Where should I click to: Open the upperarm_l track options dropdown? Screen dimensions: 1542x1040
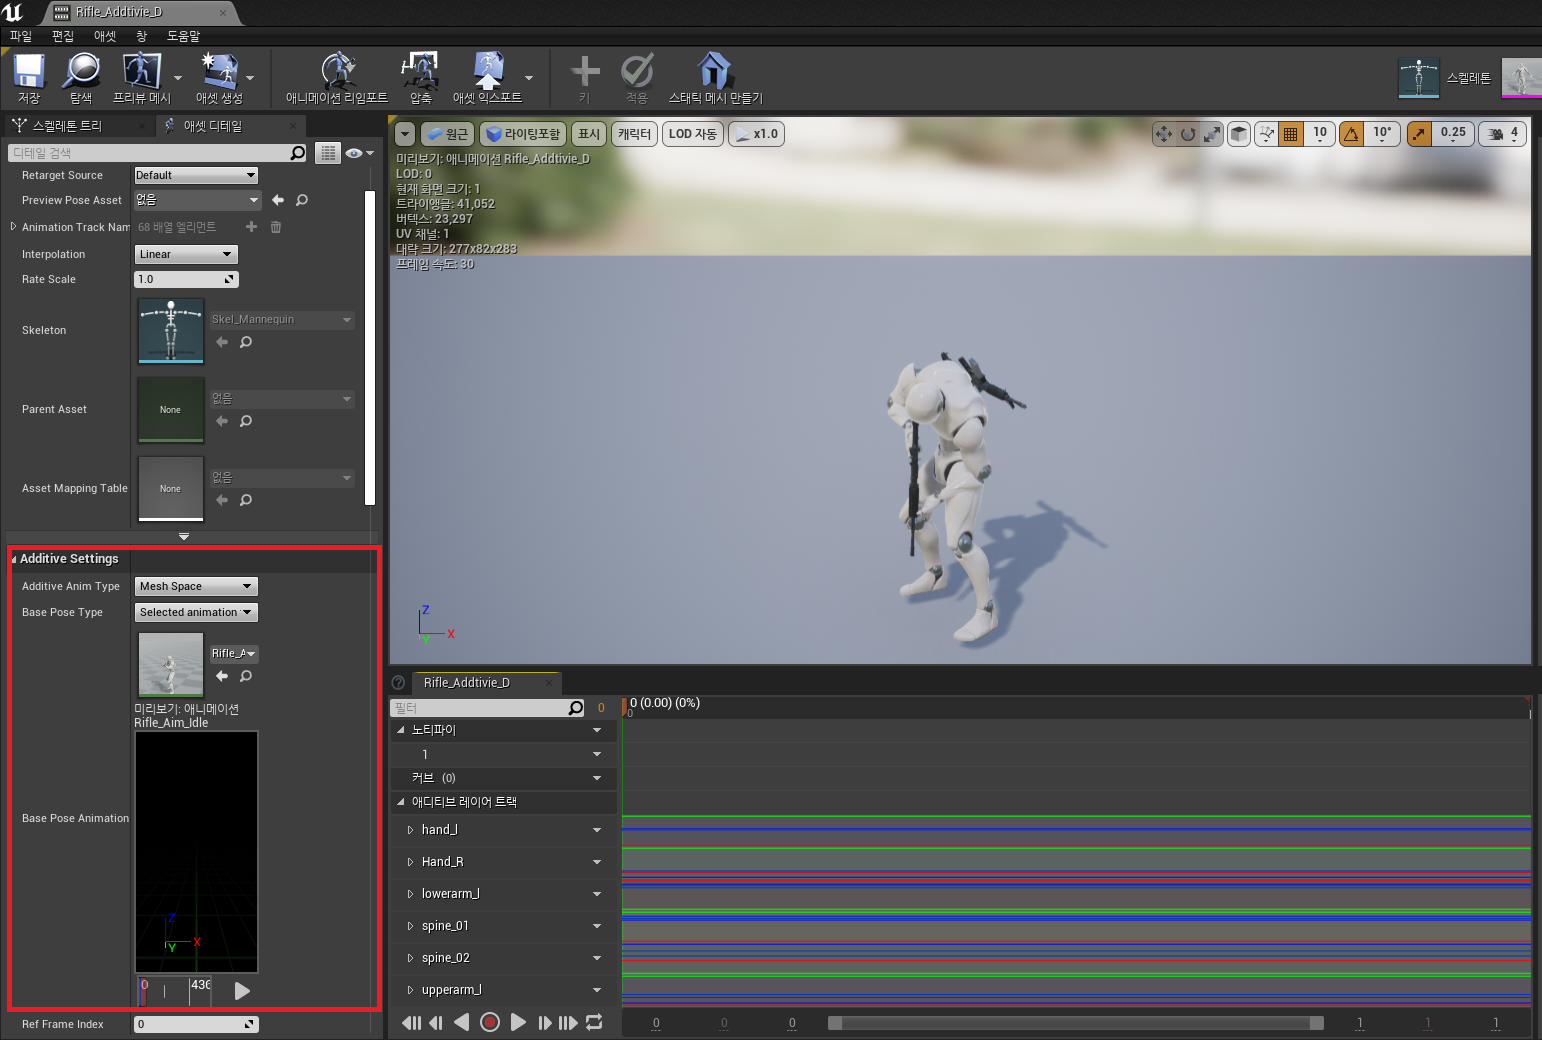[597, 990]
